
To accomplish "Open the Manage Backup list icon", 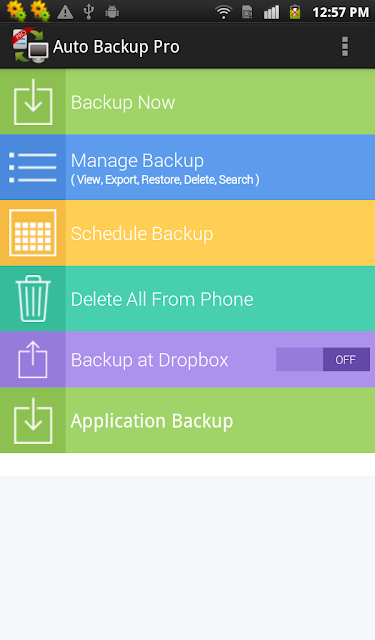I will pos(33,167).
